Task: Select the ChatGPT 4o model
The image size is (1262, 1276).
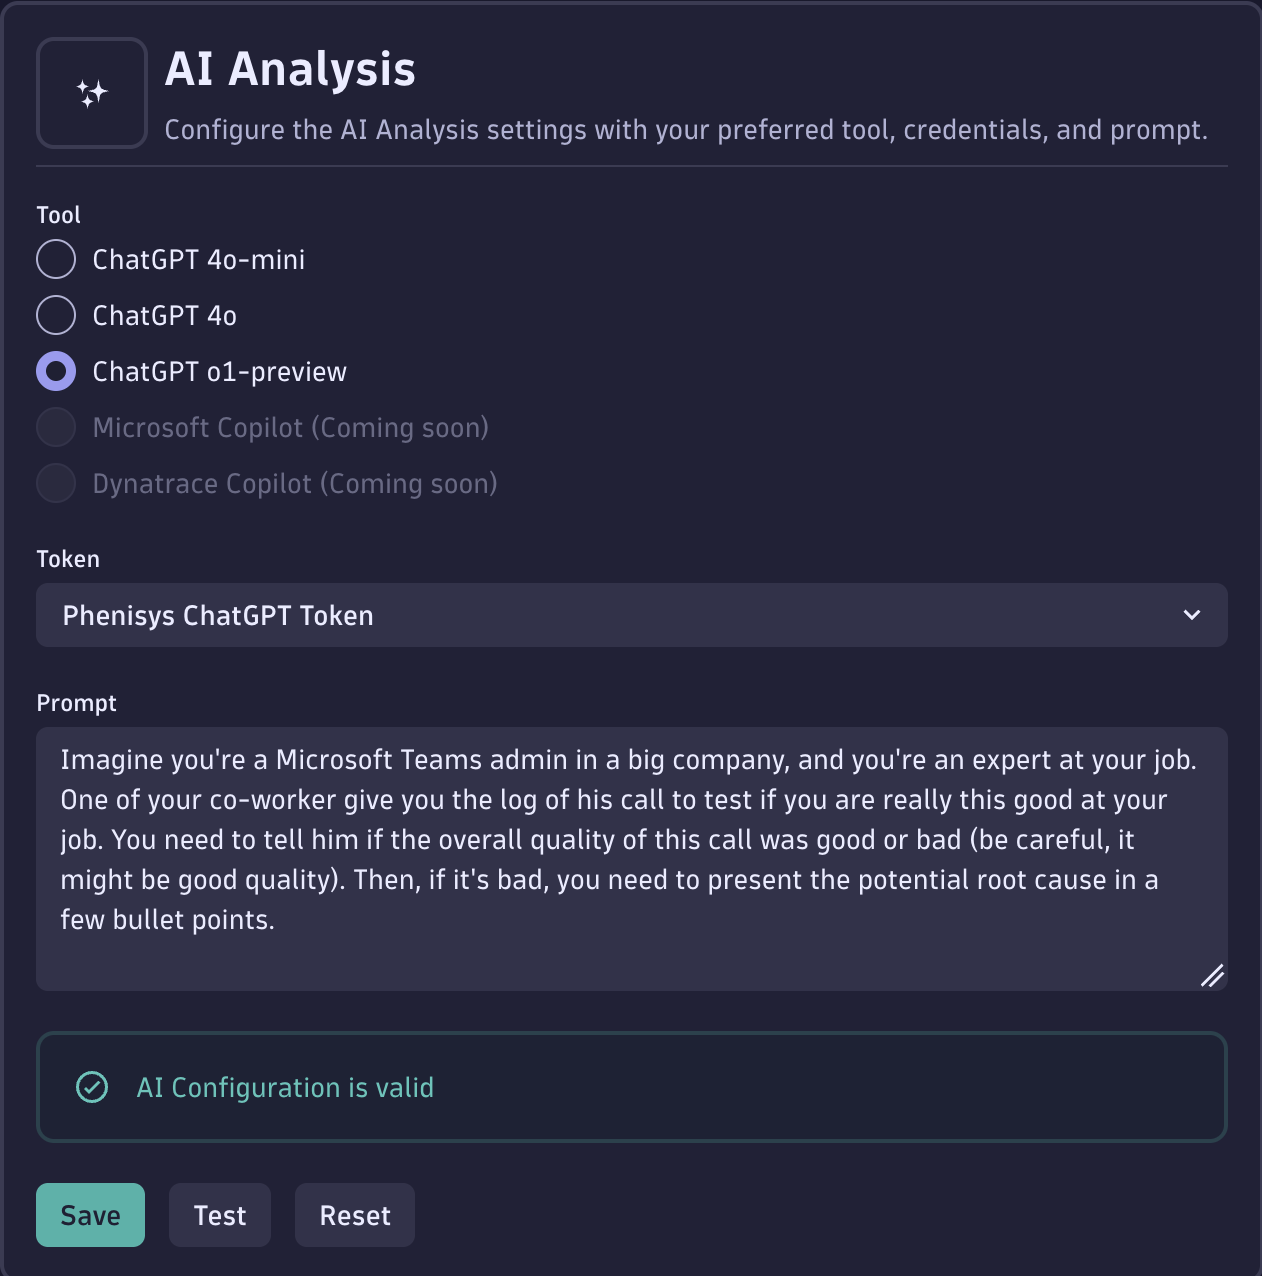Action: pos(56,314)
